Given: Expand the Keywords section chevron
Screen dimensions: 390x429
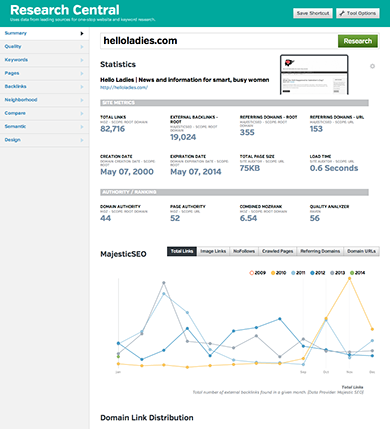Looking at the screenshot, I should [x=82, y=60].
